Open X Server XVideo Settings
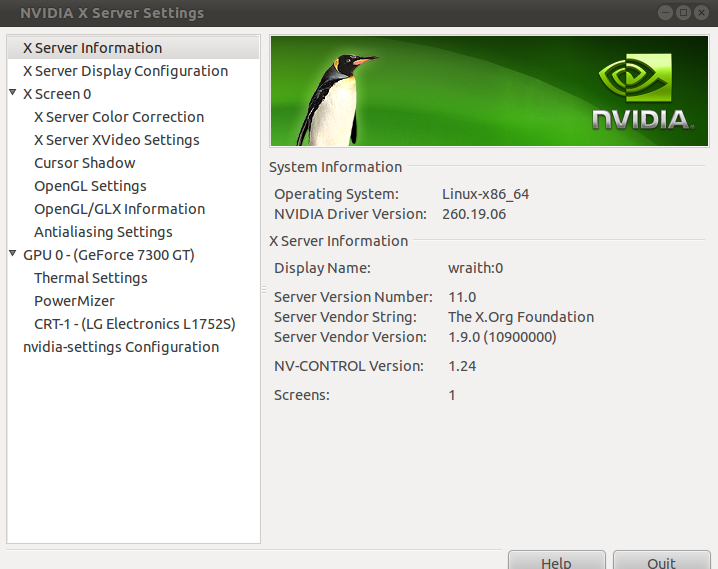 pos(117,140)
